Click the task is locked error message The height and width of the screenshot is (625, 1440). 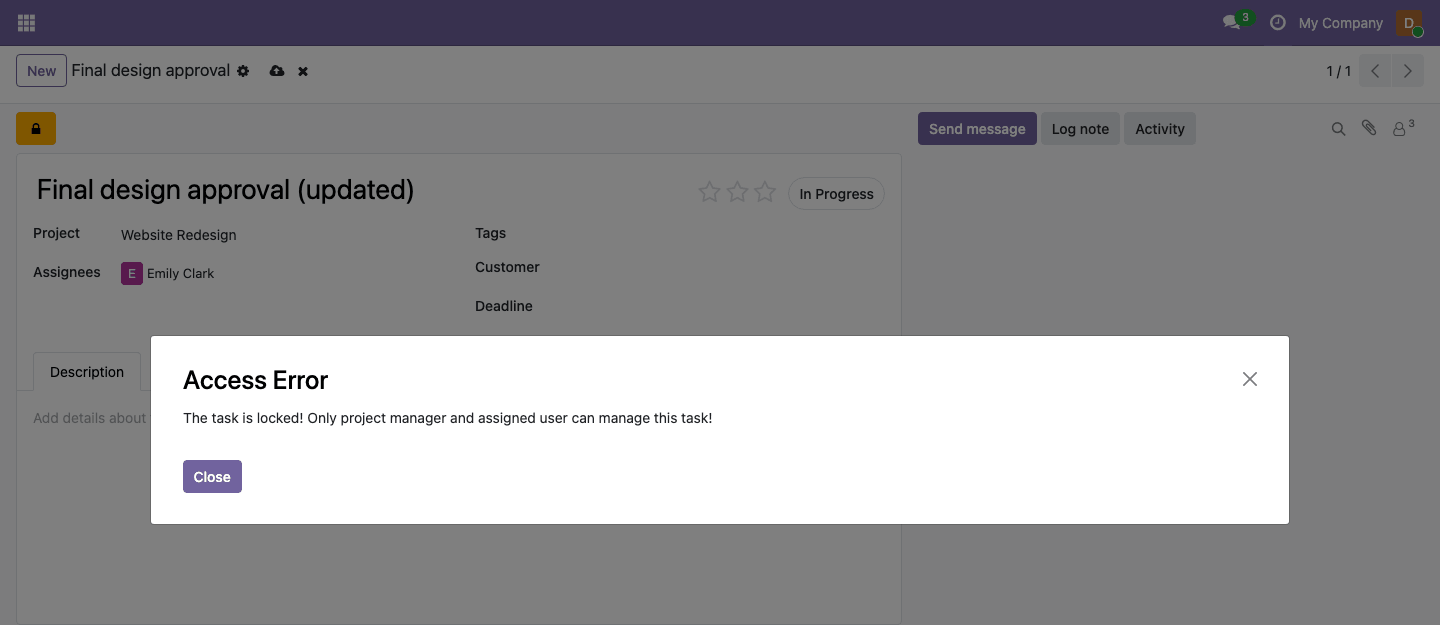pos(448,418)
